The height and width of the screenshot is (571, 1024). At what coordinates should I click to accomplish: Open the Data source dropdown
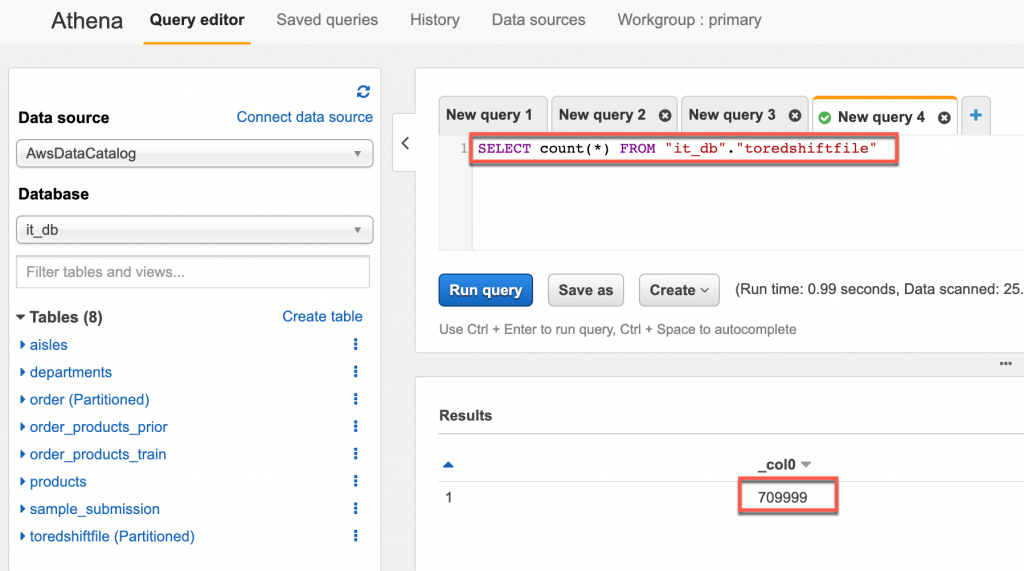[x=195, y=154]
